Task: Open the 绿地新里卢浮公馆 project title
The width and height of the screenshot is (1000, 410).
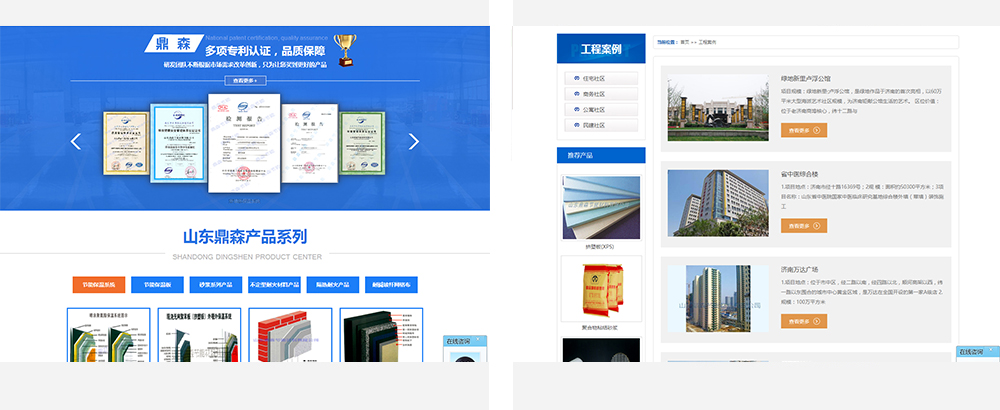Action: 805,78
